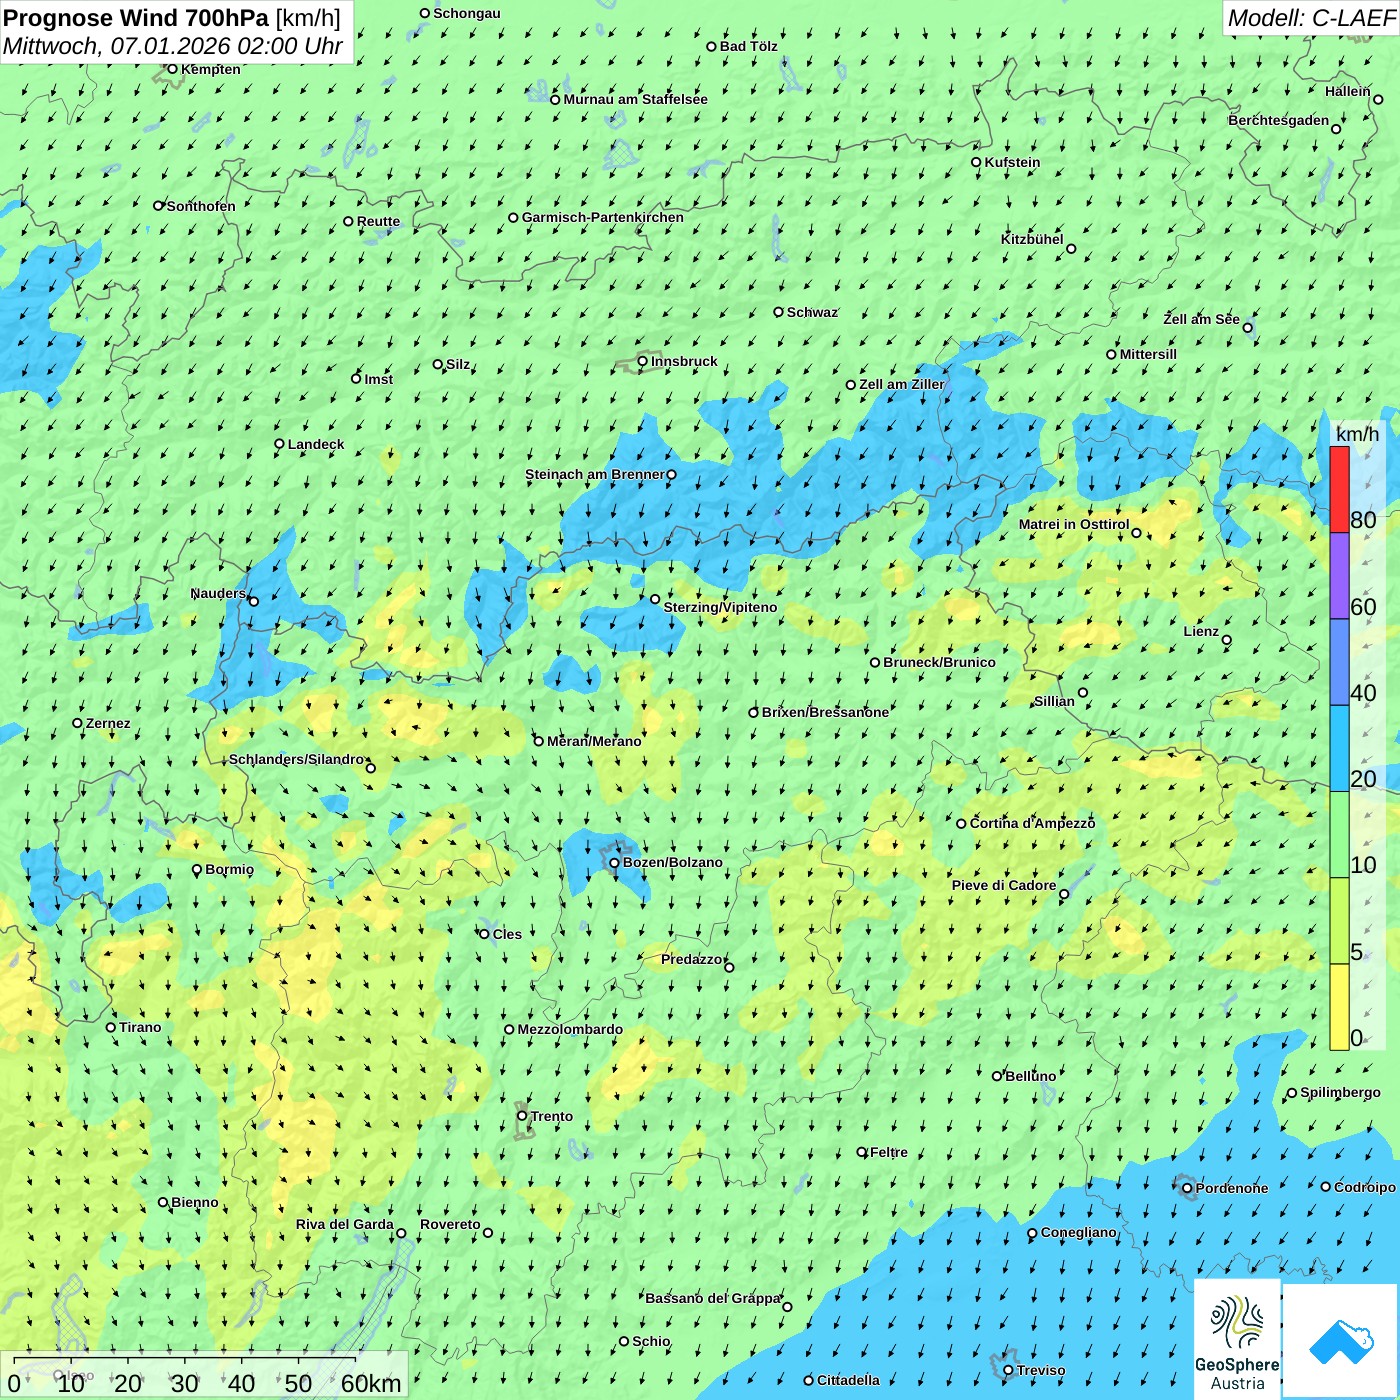Viewport: 1400px width, 1400px height.
Task: Select the Meran/Merano label
Action: coord(594,741)
